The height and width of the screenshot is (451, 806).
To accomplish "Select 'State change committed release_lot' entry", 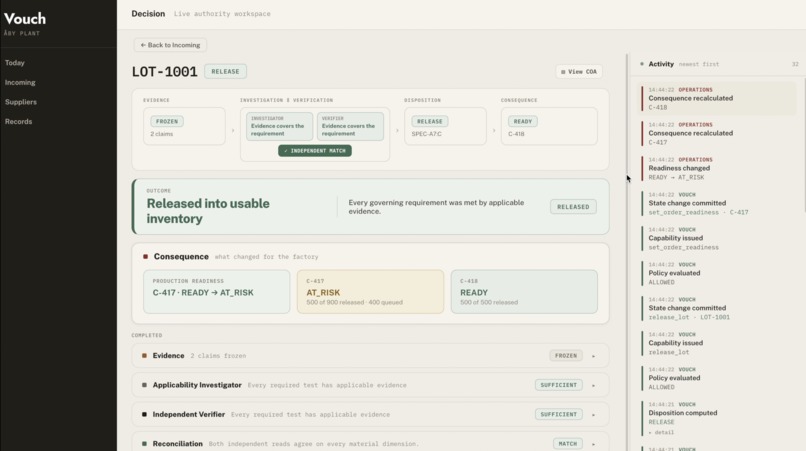I will 717,309.
